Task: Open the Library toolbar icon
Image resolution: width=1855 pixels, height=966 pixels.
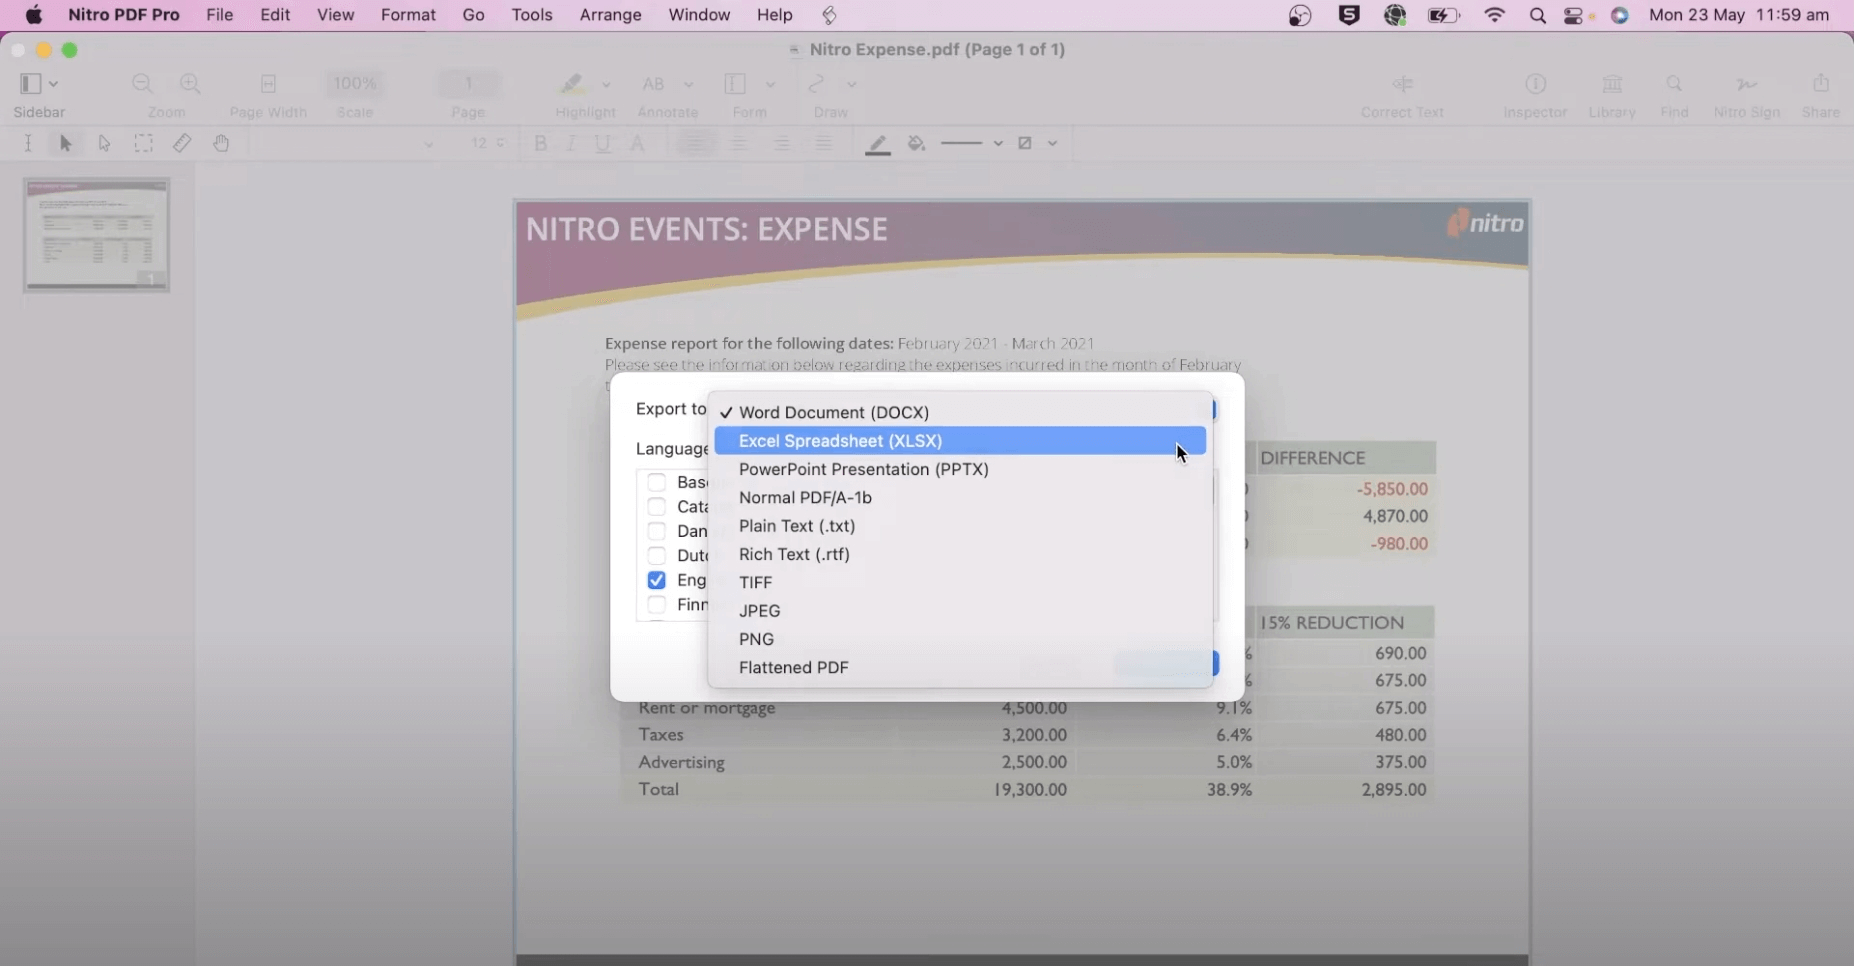Action: pyautogui.click(x=1612, y=85)
